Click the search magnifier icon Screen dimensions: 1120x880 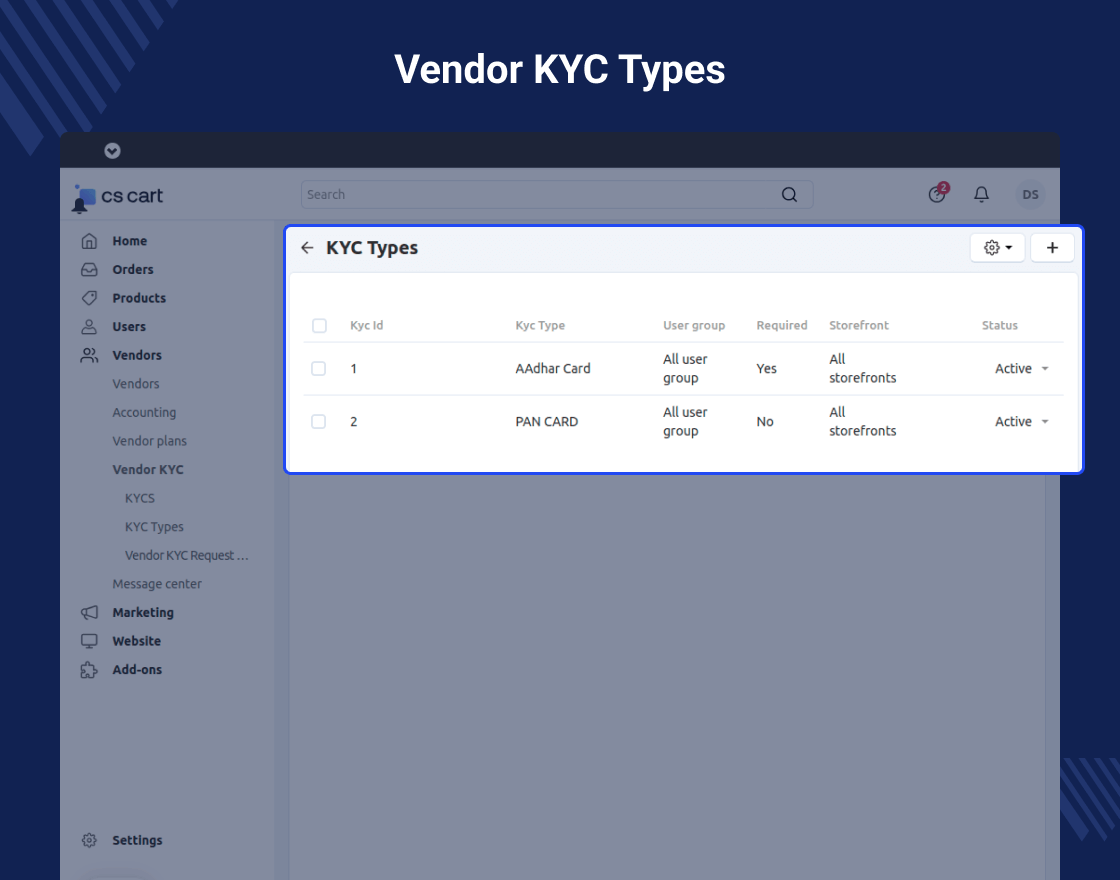point(789,194)
